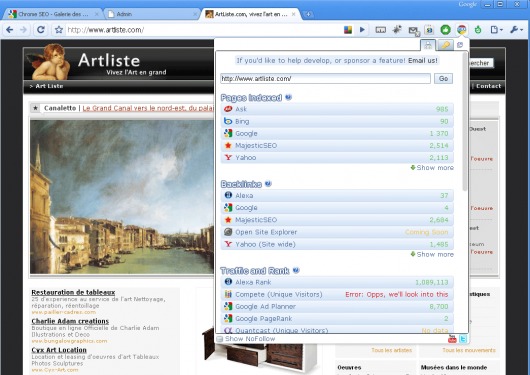Toggle the Show NoFollow checkbox
The width and height of the screenshot is (530, 375).
pyautogui.click(x=220, y=339)
